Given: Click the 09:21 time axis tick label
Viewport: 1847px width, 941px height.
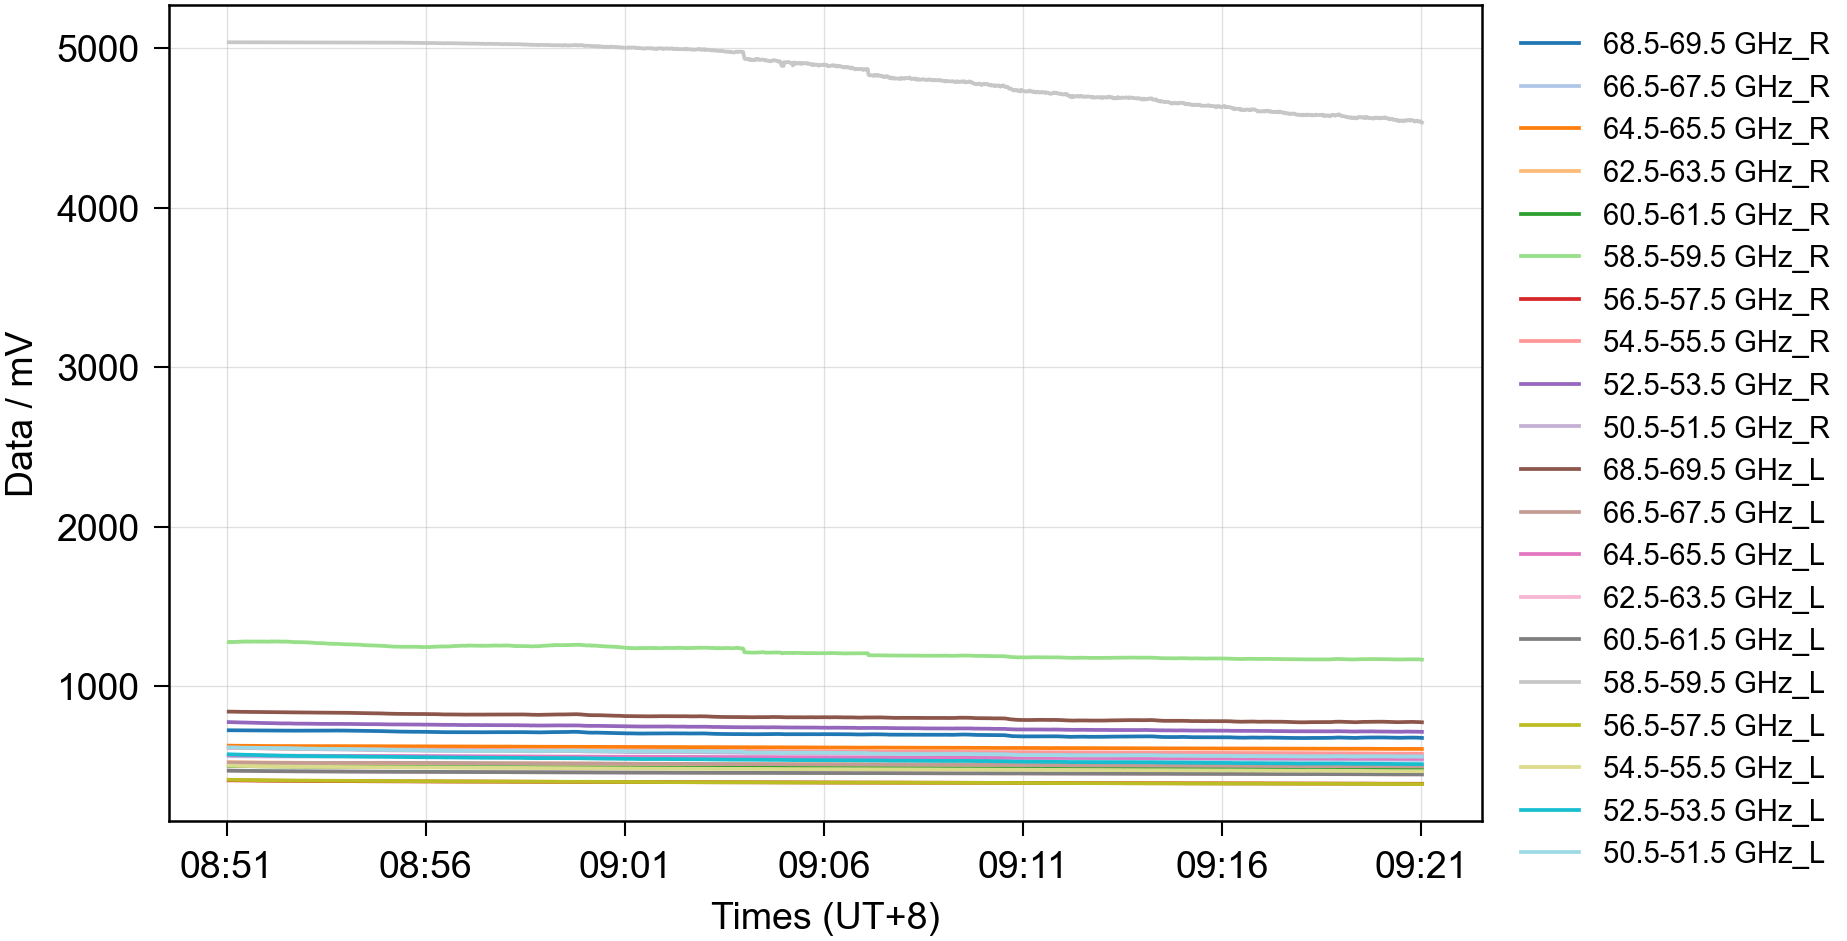Looking at the screenshot, I should (1420, 865).
